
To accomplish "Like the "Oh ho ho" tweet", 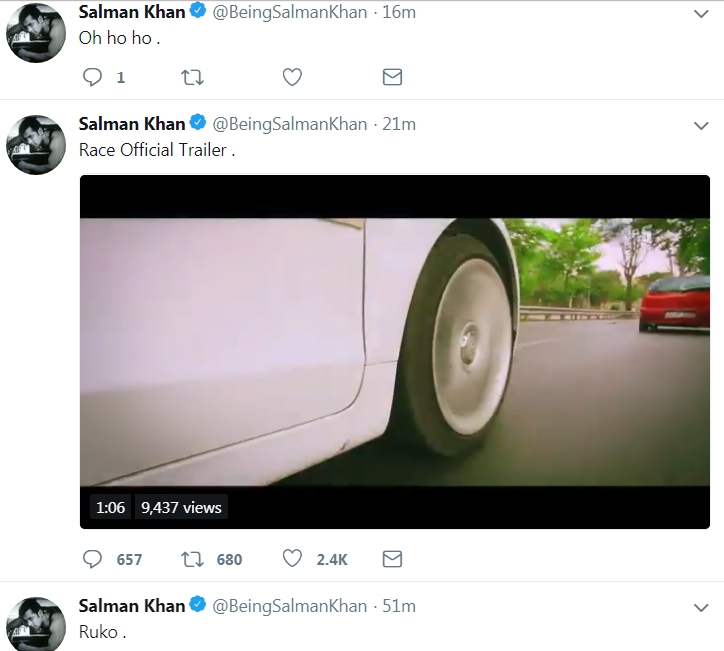I will [292, 77].
